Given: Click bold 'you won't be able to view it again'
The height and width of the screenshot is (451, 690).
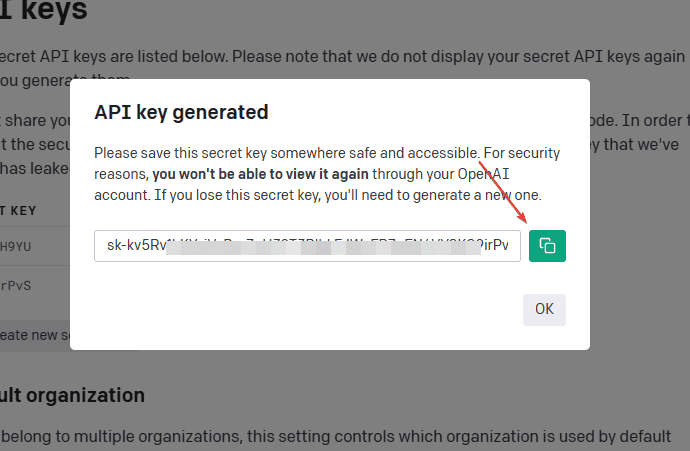Looking at the screenshot, I should tap(261, 174).
